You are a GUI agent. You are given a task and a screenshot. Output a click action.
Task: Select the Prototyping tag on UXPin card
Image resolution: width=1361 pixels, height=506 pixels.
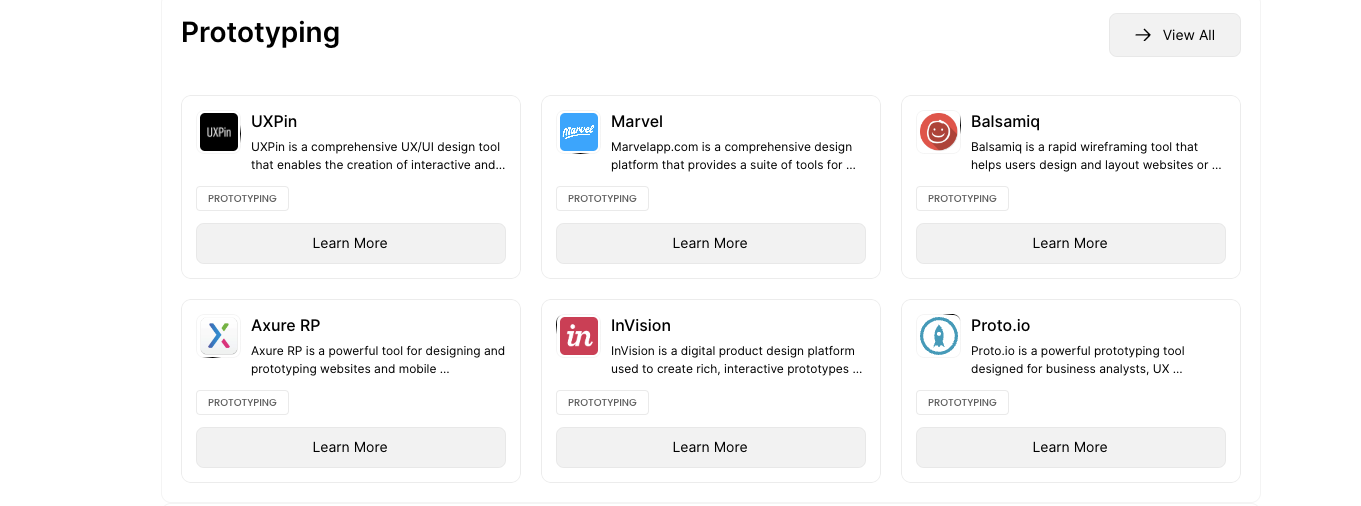242,199
